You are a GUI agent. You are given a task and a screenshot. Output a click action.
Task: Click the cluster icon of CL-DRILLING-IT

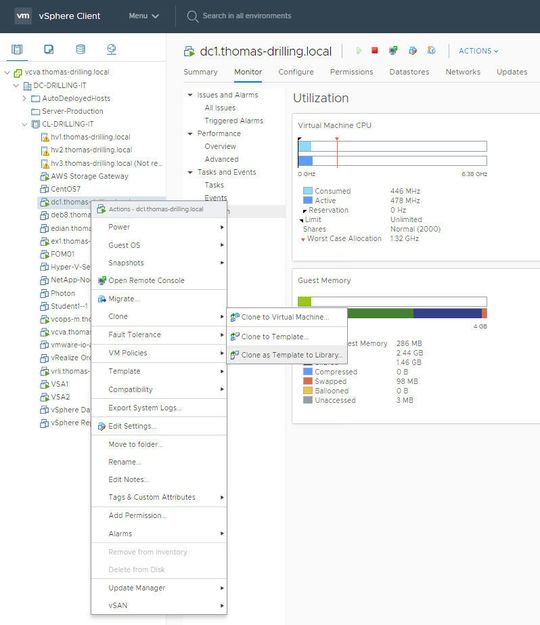pyautogui.click(x=35, y=124)
